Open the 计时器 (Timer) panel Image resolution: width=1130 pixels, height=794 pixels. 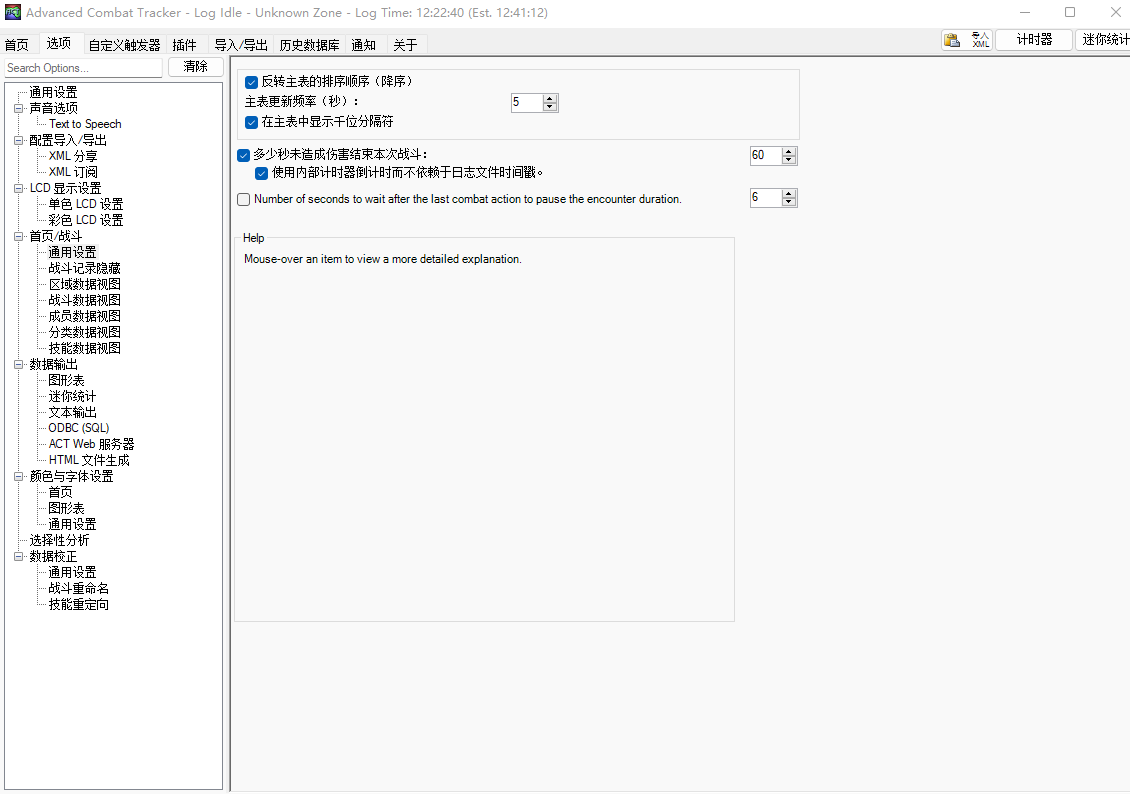click(1033, 40)
